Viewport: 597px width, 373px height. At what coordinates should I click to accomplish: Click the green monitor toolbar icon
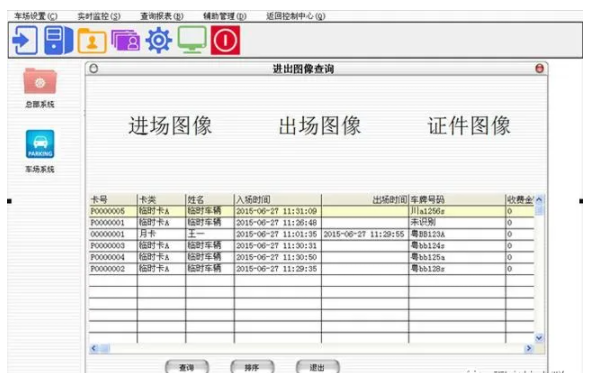pyautogui.click(x=192, y=40)
